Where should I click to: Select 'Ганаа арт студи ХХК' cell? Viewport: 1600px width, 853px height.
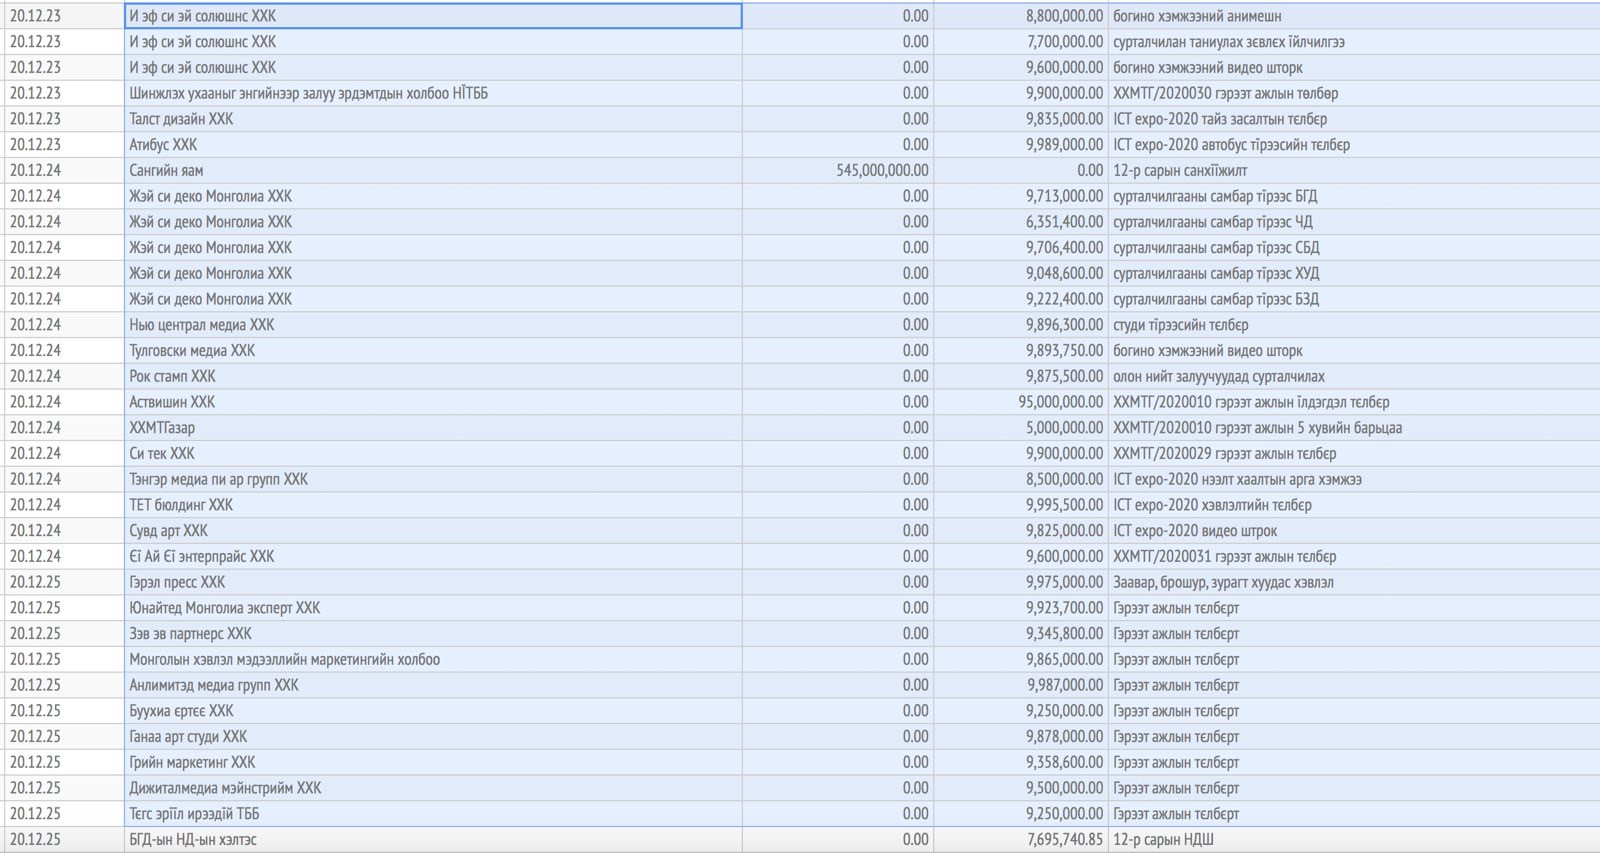(433, 737)
